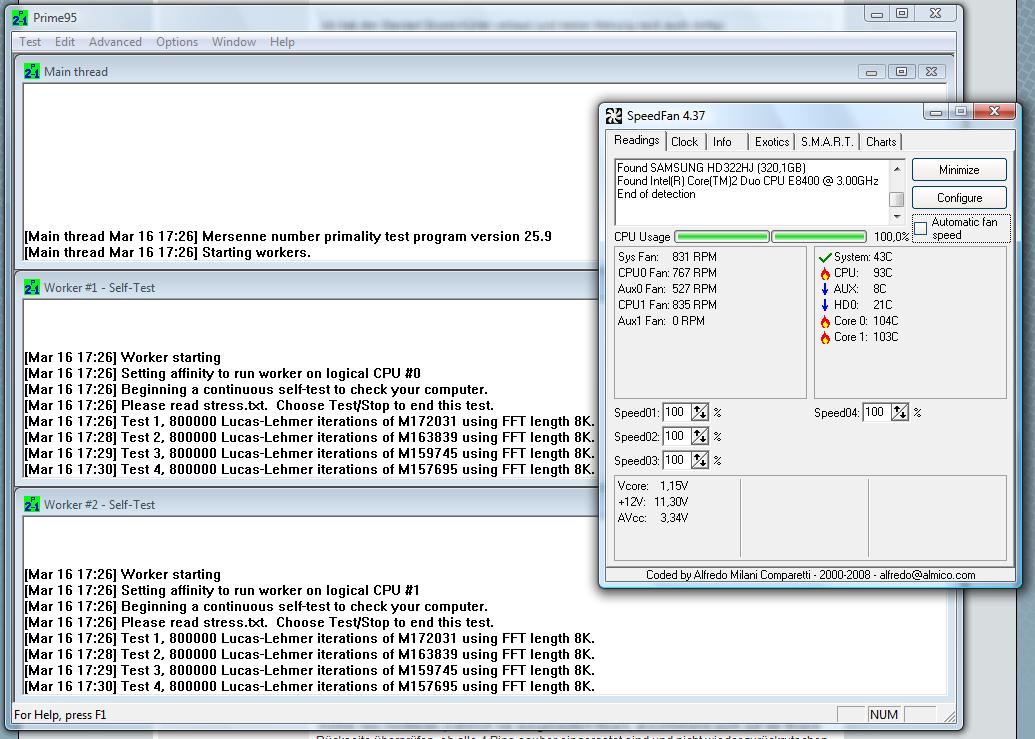Click the Minimize button in SpeedFan
The image size is (1035, 739).
click(959, 170)
